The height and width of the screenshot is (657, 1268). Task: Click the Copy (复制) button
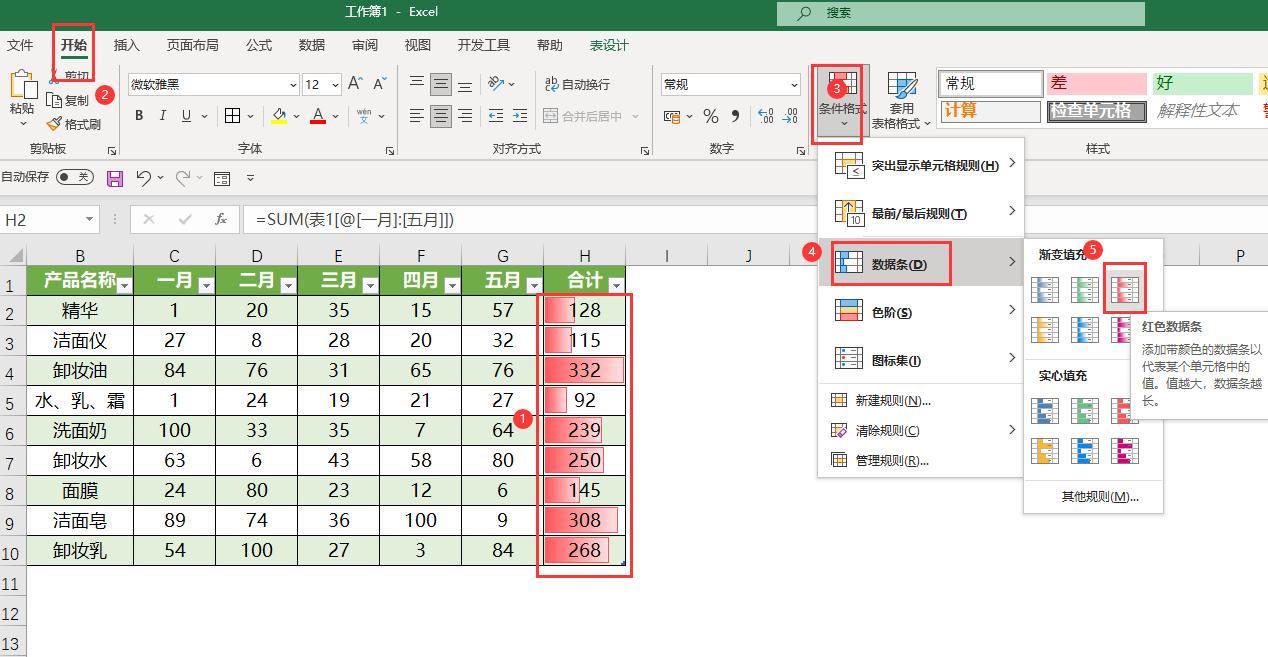[69, 101]
